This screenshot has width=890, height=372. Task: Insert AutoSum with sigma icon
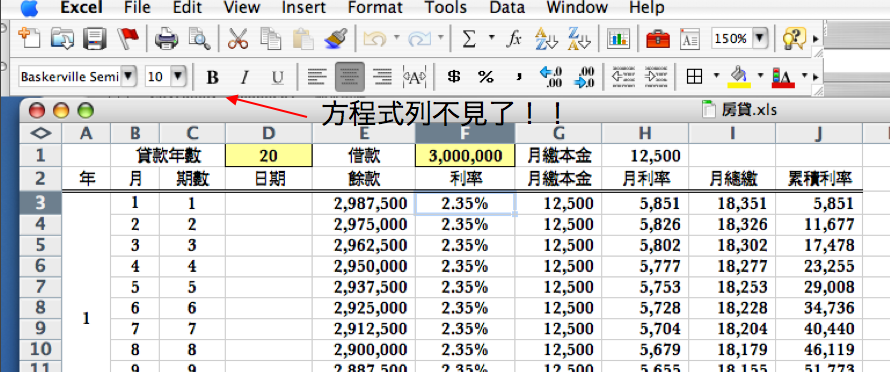pos(468,38)
